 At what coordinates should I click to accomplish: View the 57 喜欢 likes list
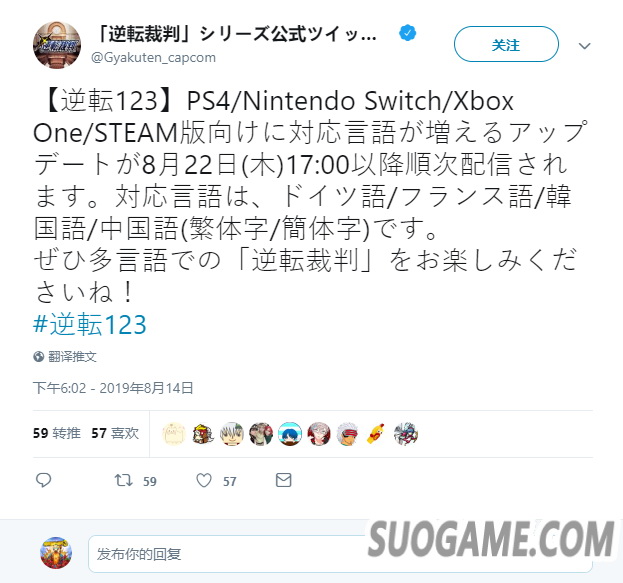coord(115,433)
